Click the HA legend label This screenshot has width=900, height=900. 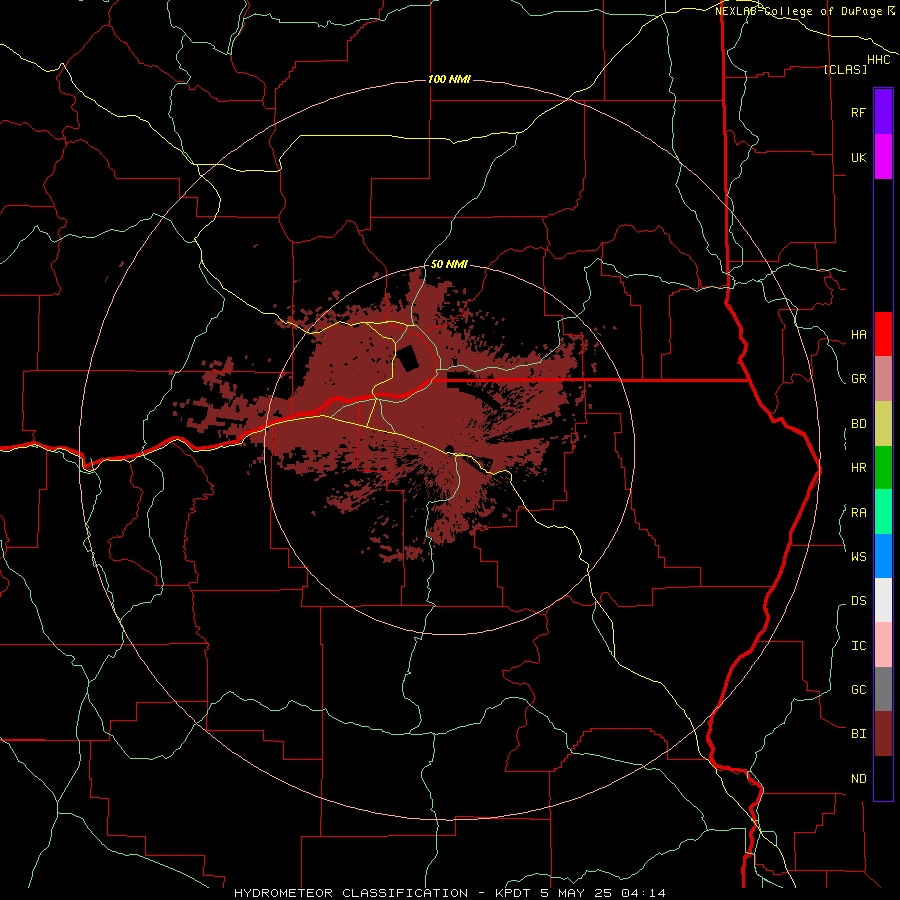858,334
